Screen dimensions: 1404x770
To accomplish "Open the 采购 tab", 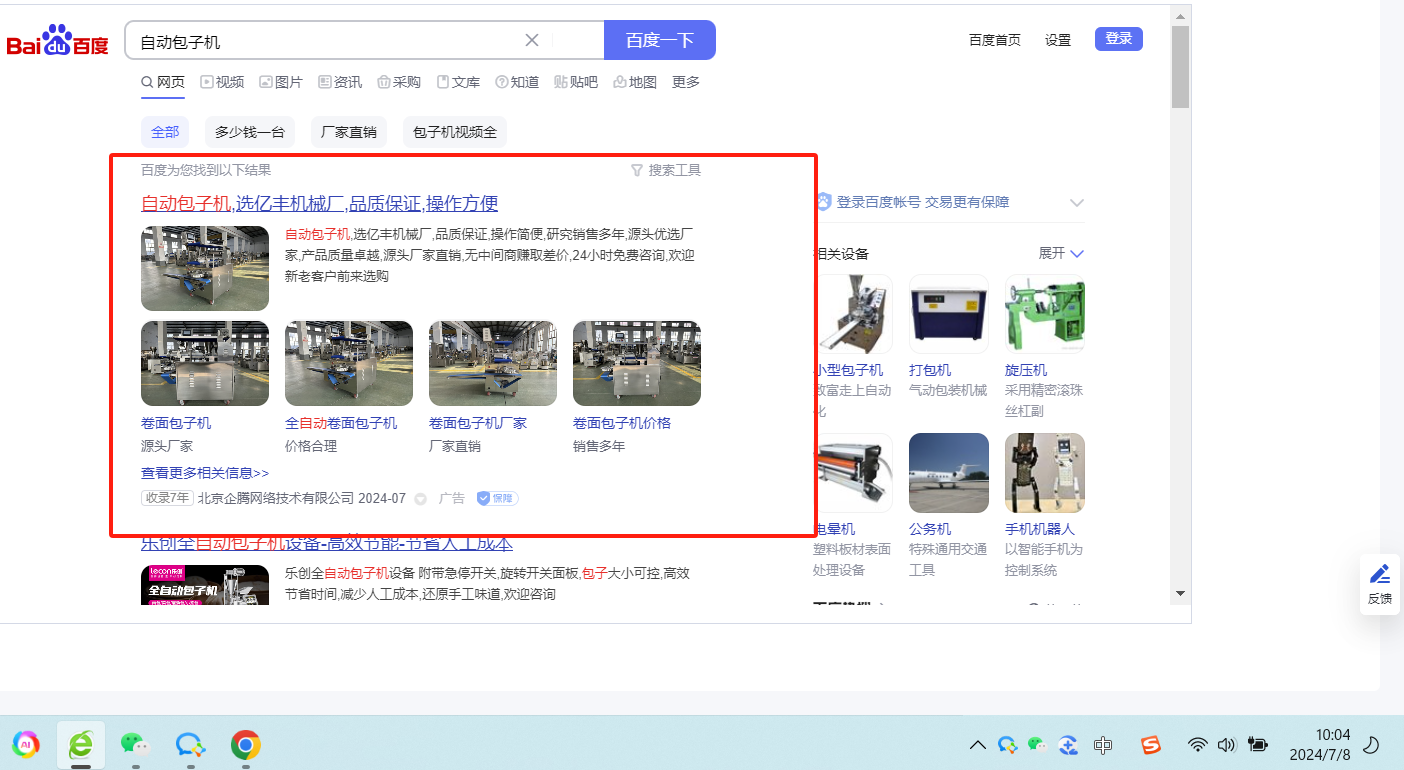I will click(x=399, y=82).
